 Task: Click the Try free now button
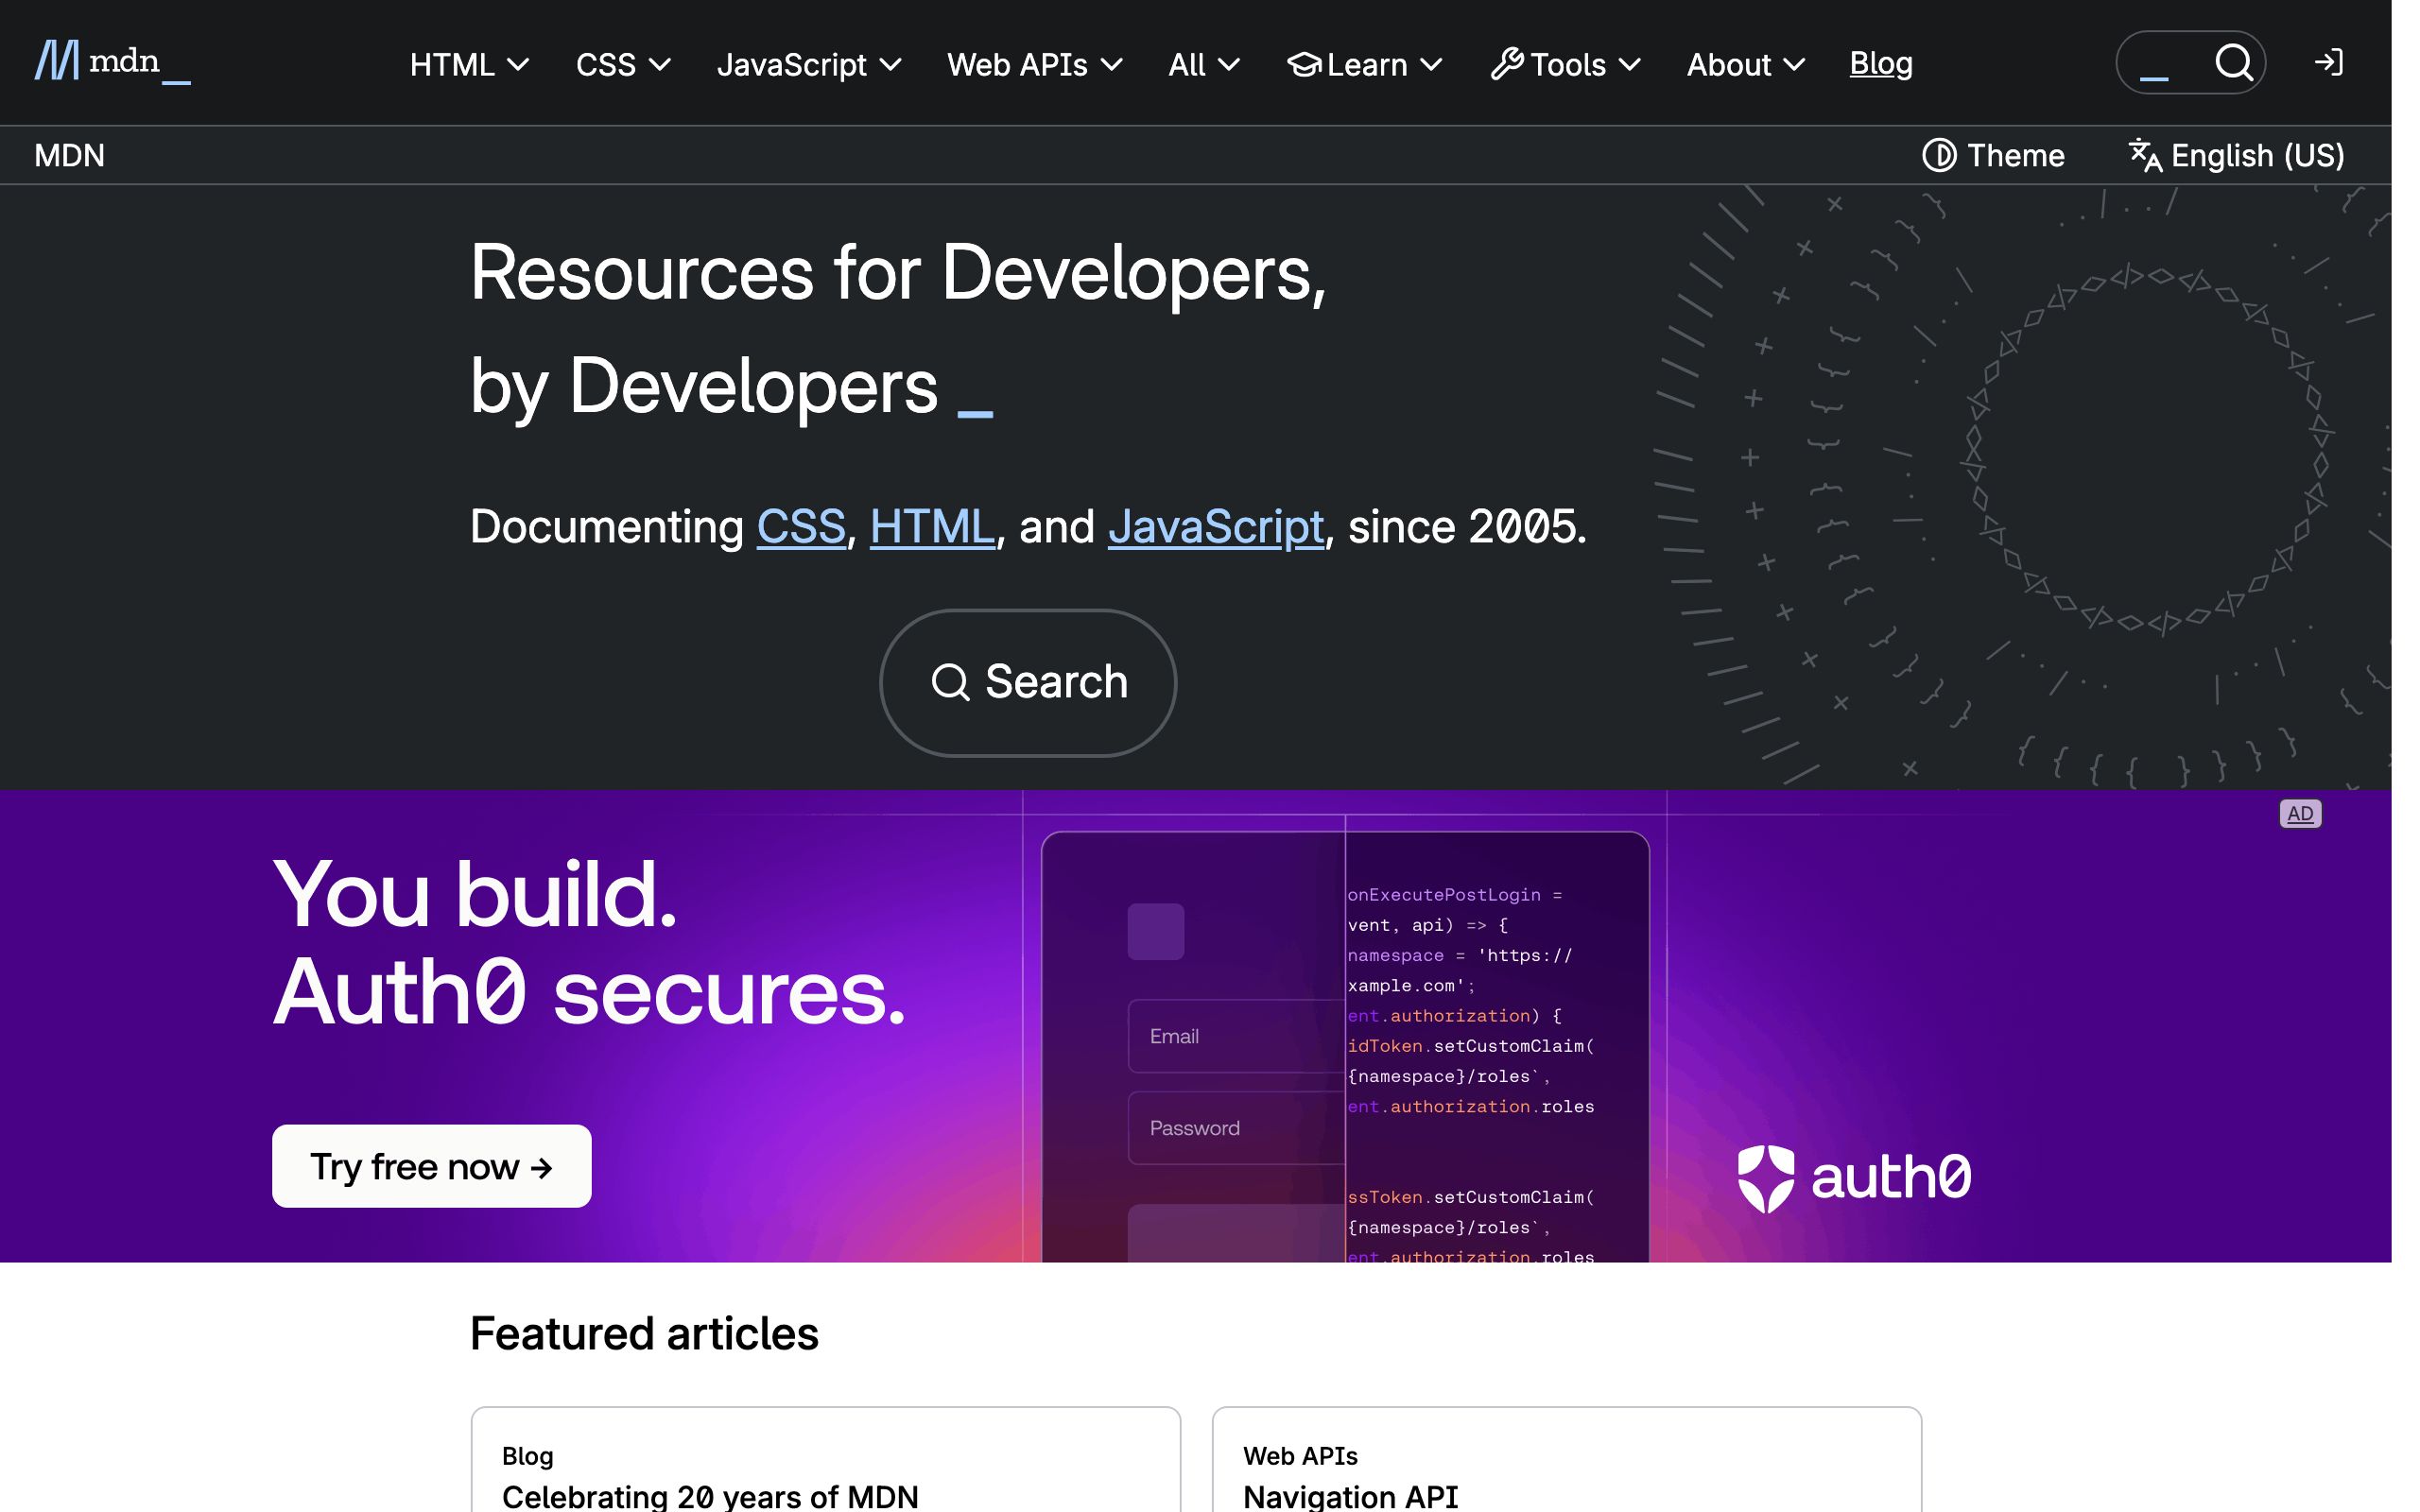[x=431, y=1166]
